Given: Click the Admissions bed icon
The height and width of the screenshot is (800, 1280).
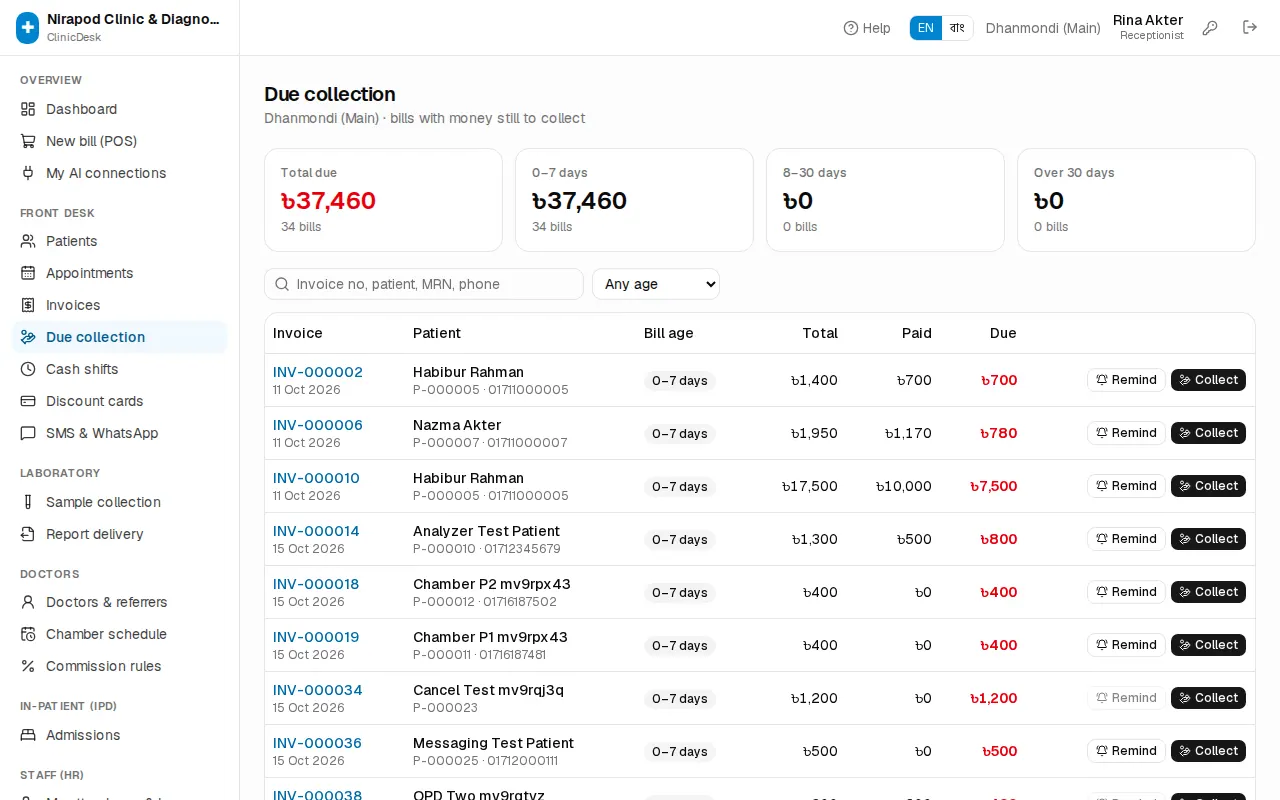Looking at the screenshot, I should (28, 735).
